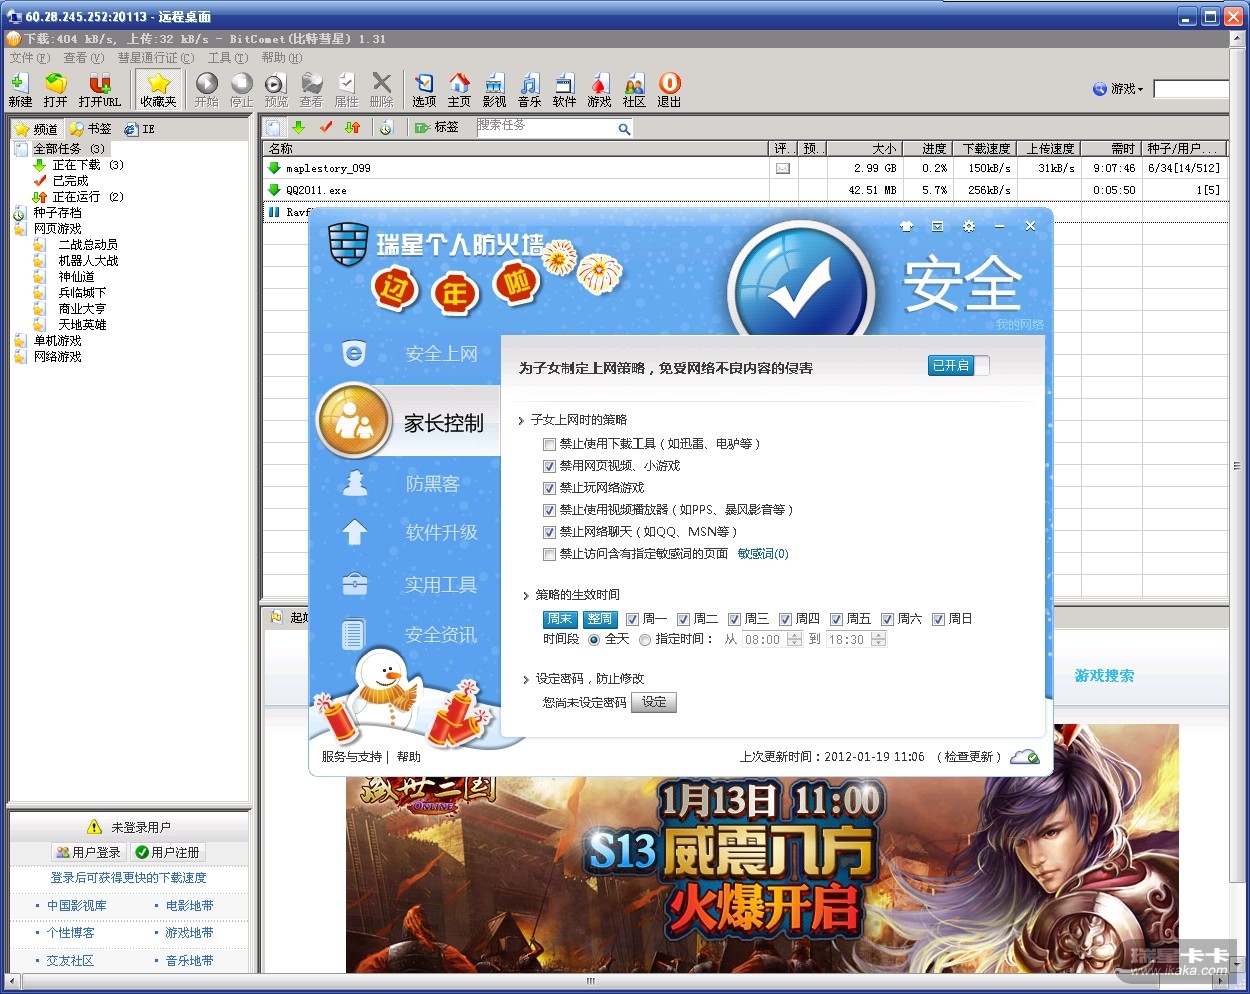Sort tasks by 下载速度 column header

pos(985,148)
